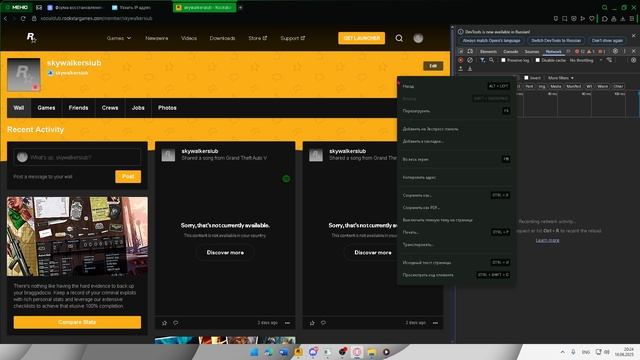This screenshot has width=640, height=360.
Task: Open the Windows Start button
Action: [254, 352]
